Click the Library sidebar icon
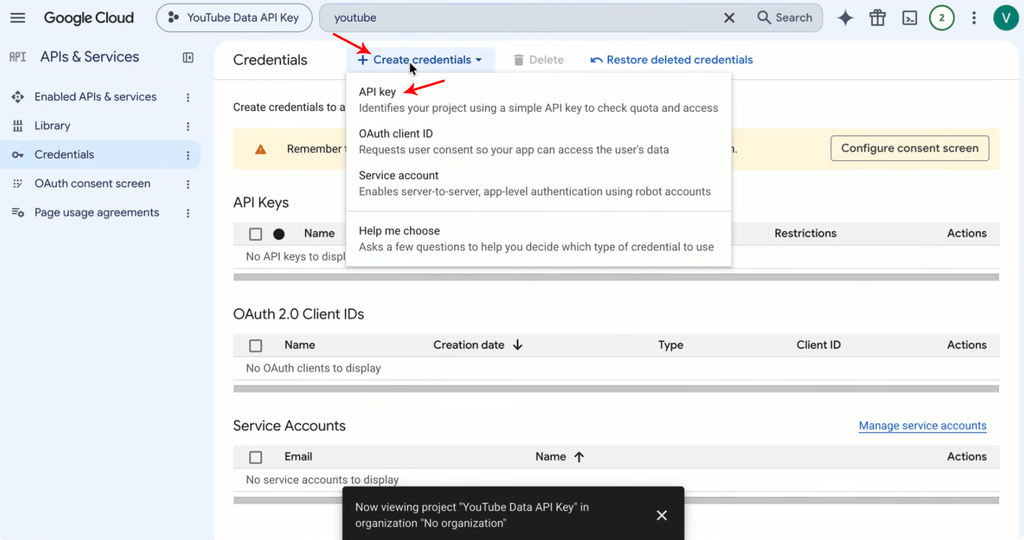 [x=18, y=125]
